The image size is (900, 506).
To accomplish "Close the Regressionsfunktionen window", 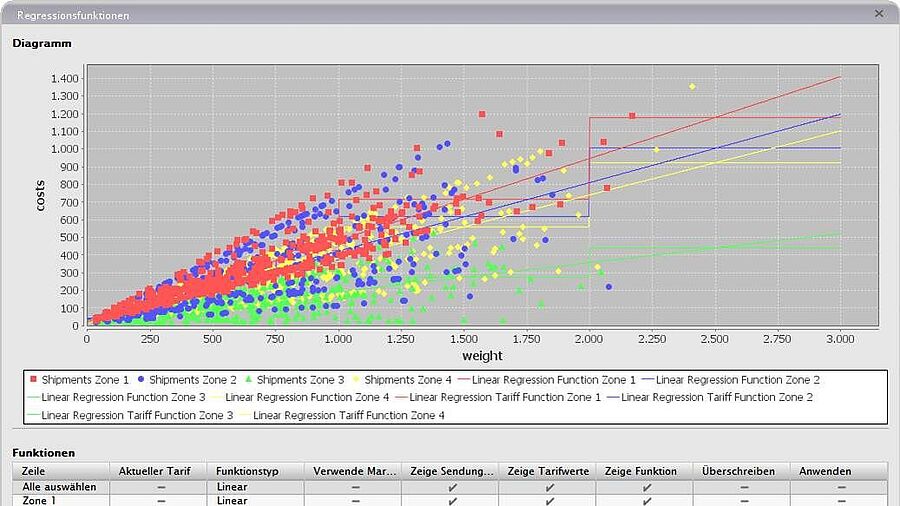I will [879, 14].
